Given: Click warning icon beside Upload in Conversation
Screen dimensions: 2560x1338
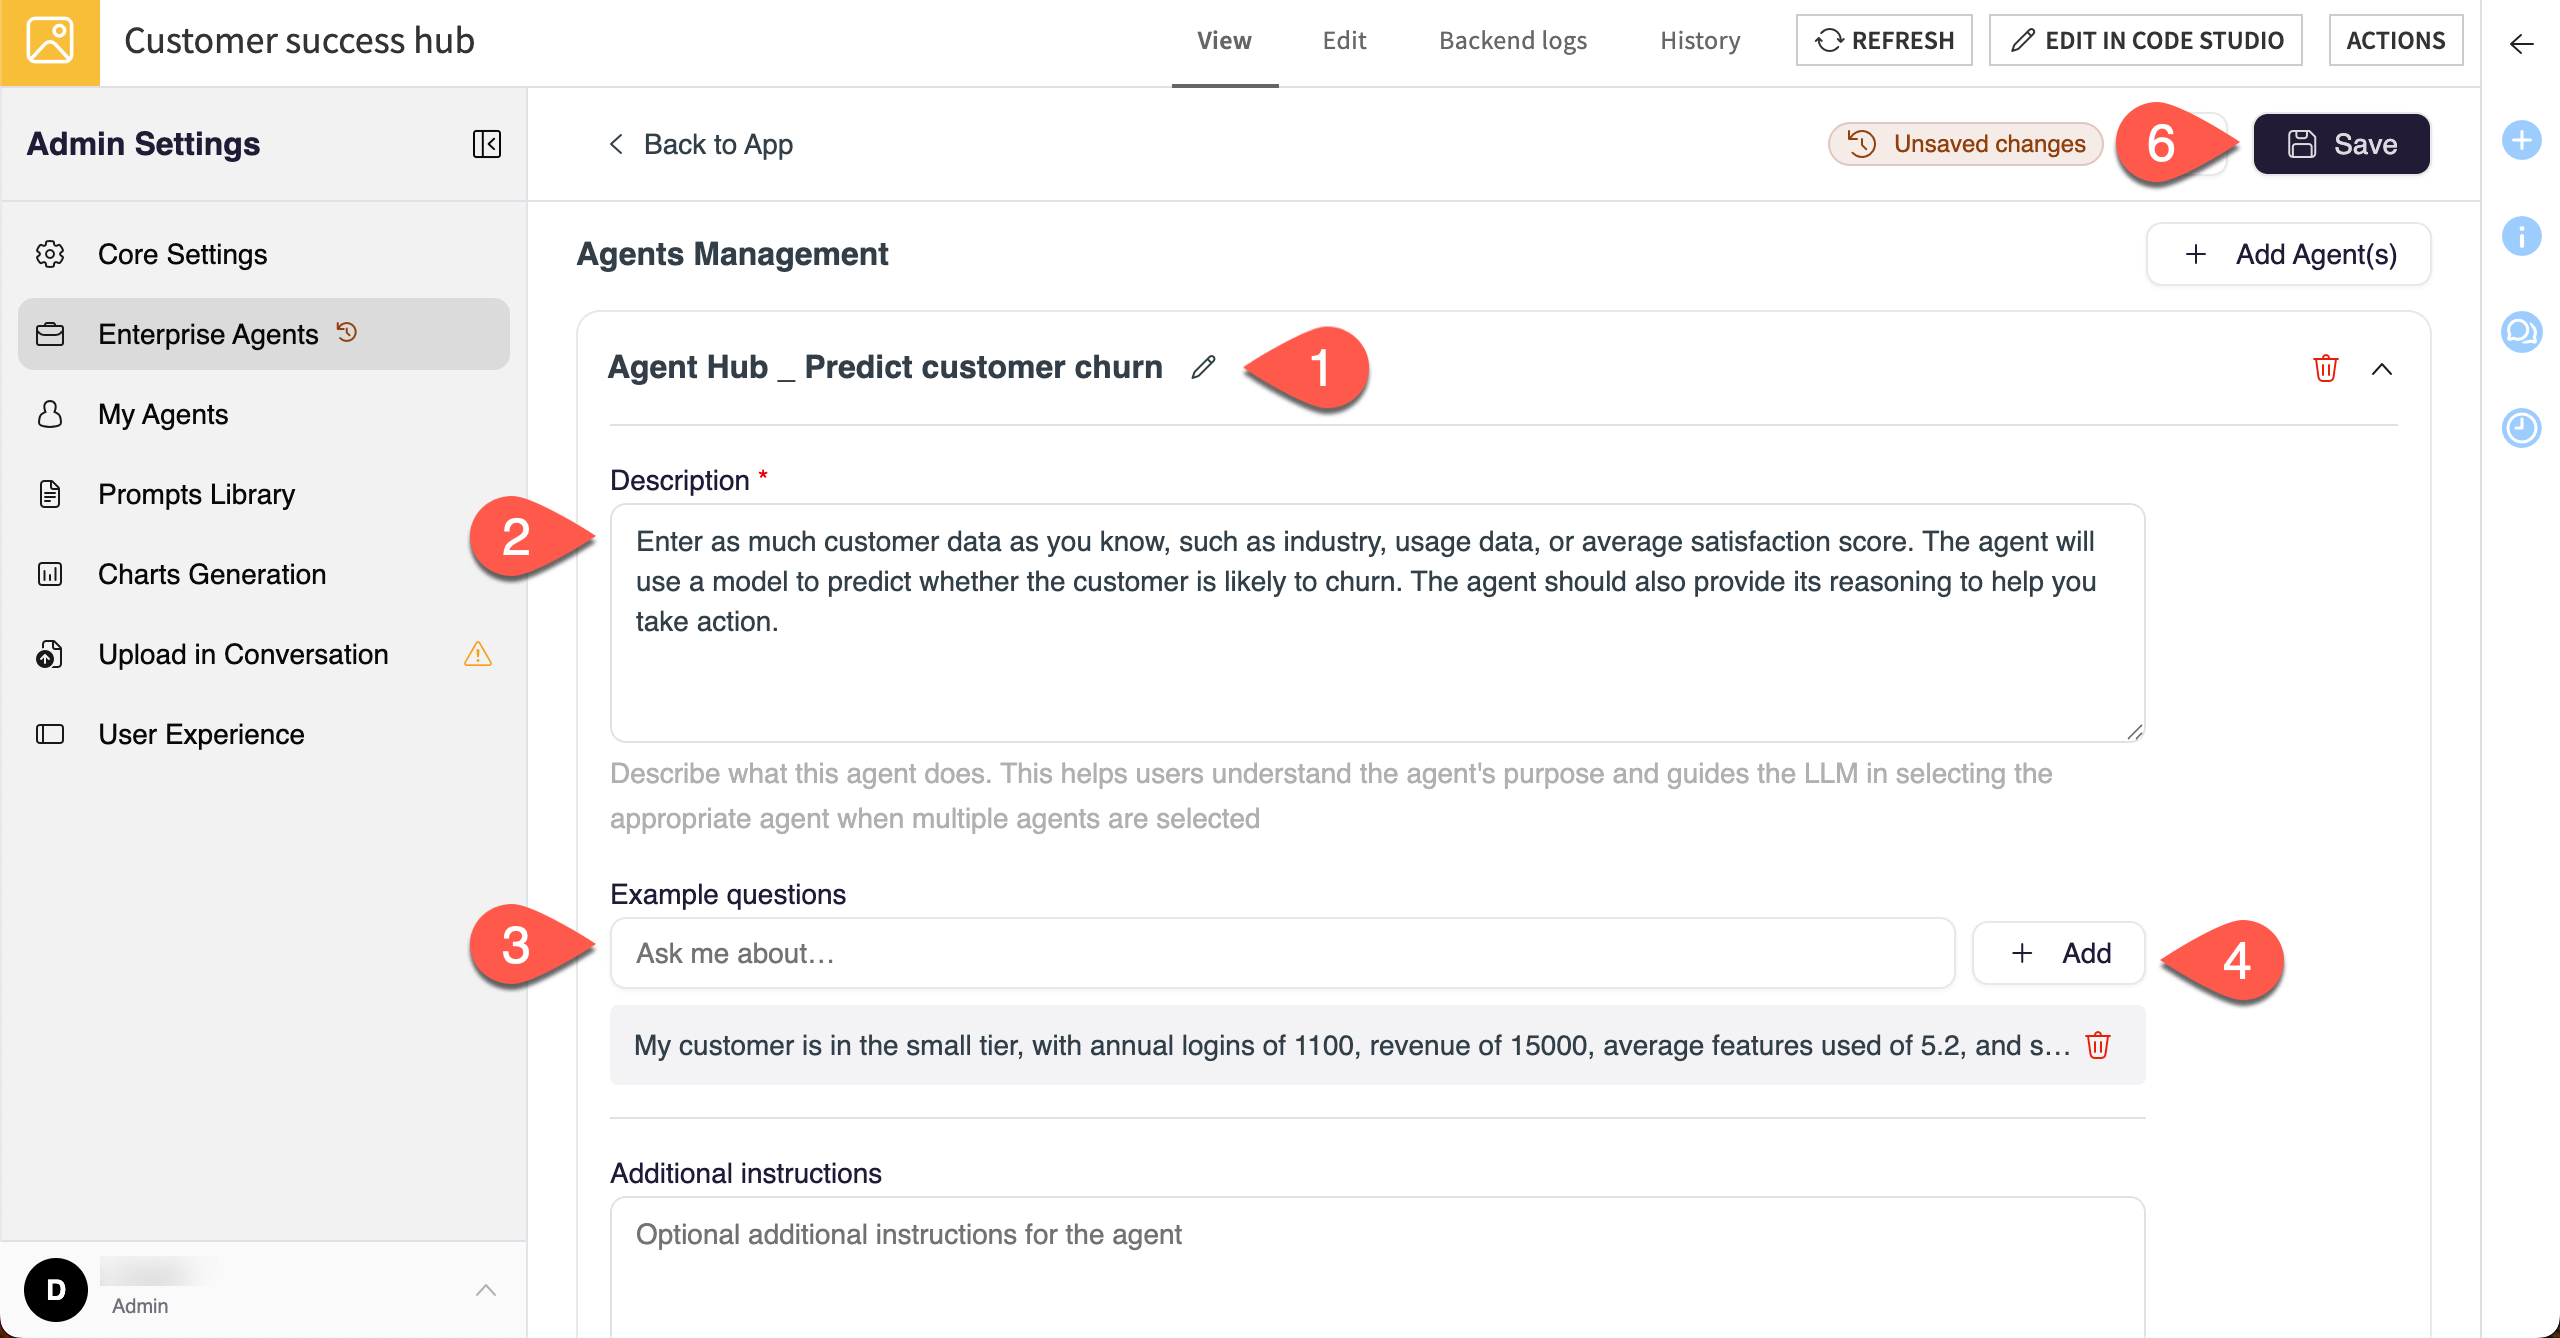Looking at the screenshot, I should point(478,655).
